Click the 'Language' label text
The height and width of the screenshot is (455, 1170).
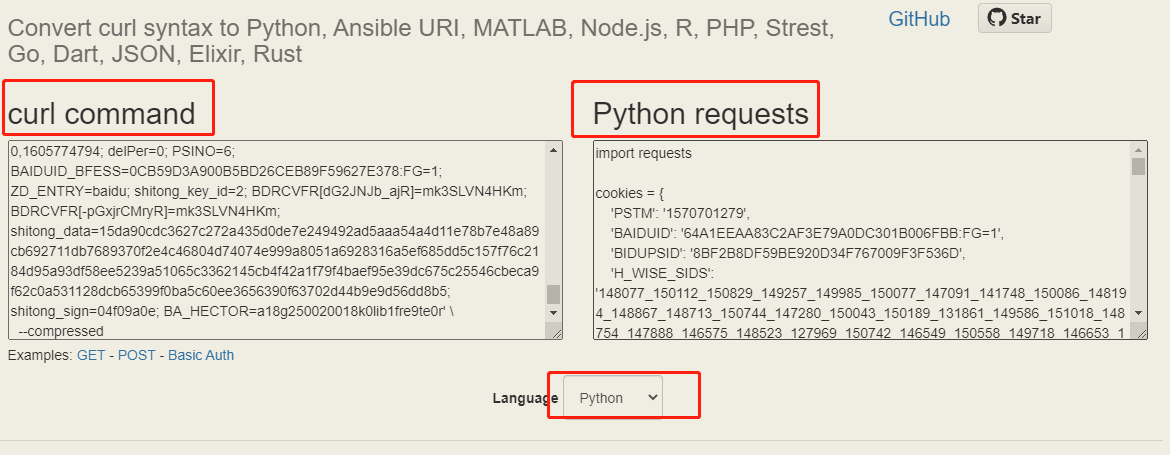525,398
